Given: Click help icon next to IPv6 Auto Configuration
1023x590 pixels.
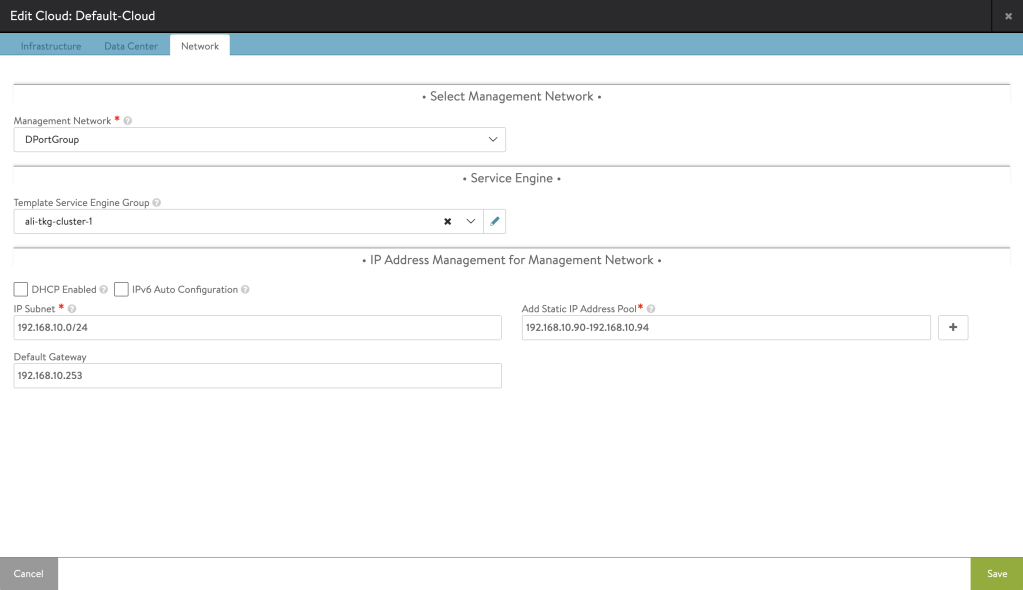Looking at the screenshot, I should 245,290.
